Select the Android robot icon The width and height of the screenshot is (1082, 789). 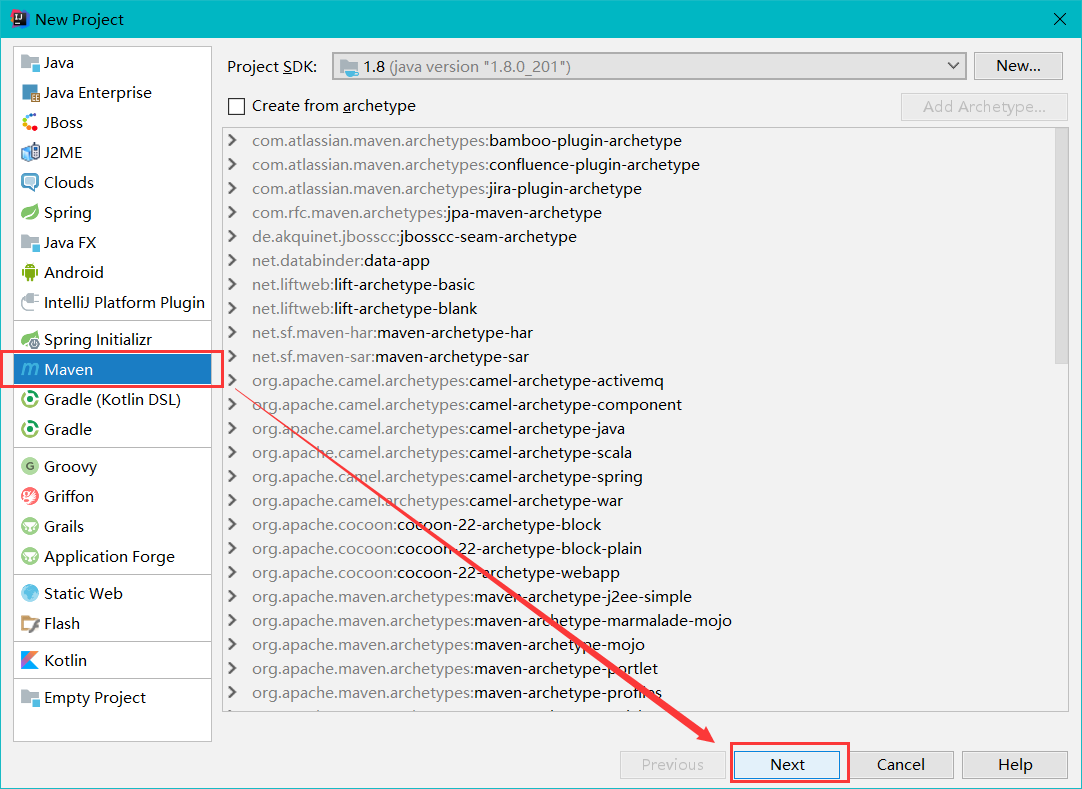click(x=30, y=273)
